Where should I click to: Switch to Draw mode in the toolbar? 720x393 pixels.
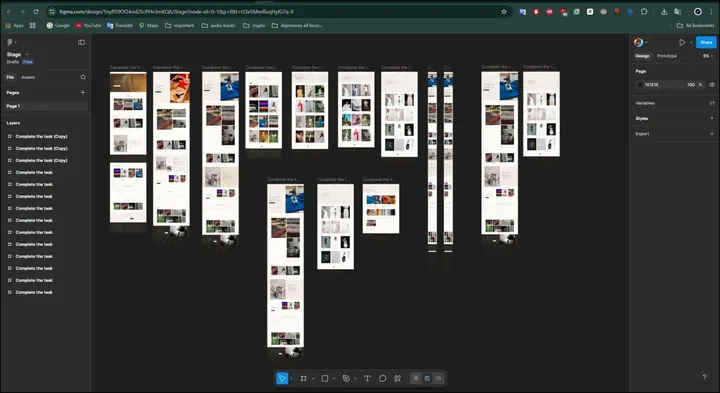416,378
